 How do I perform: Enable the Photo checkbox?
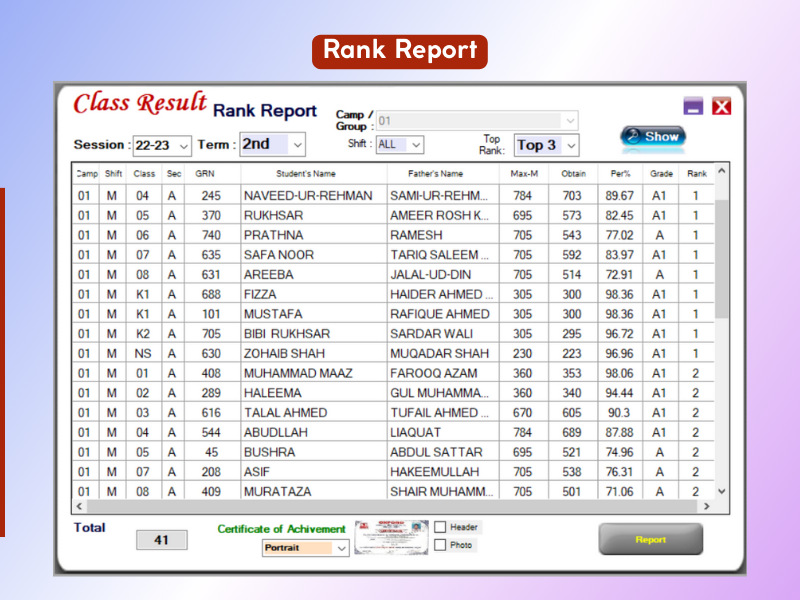coord(440,545)
